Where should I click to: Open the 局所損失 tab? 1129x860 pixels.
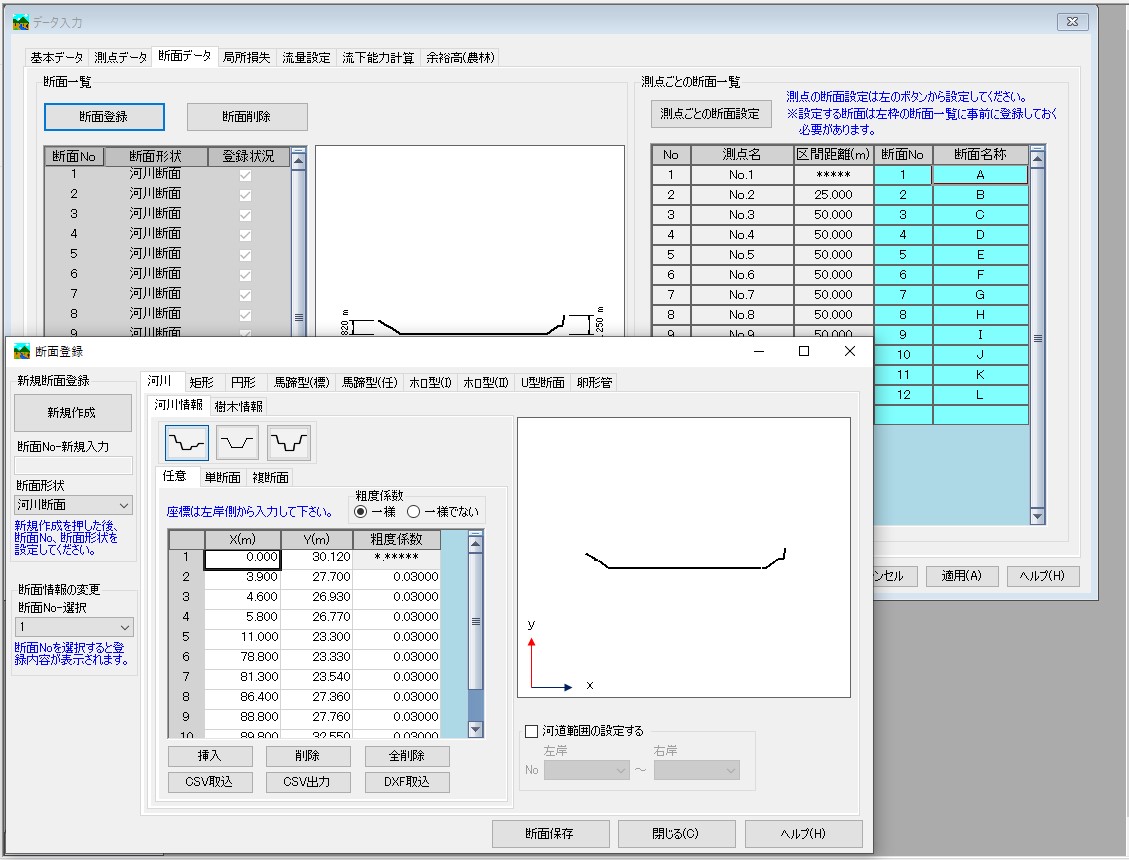[246, 58]
